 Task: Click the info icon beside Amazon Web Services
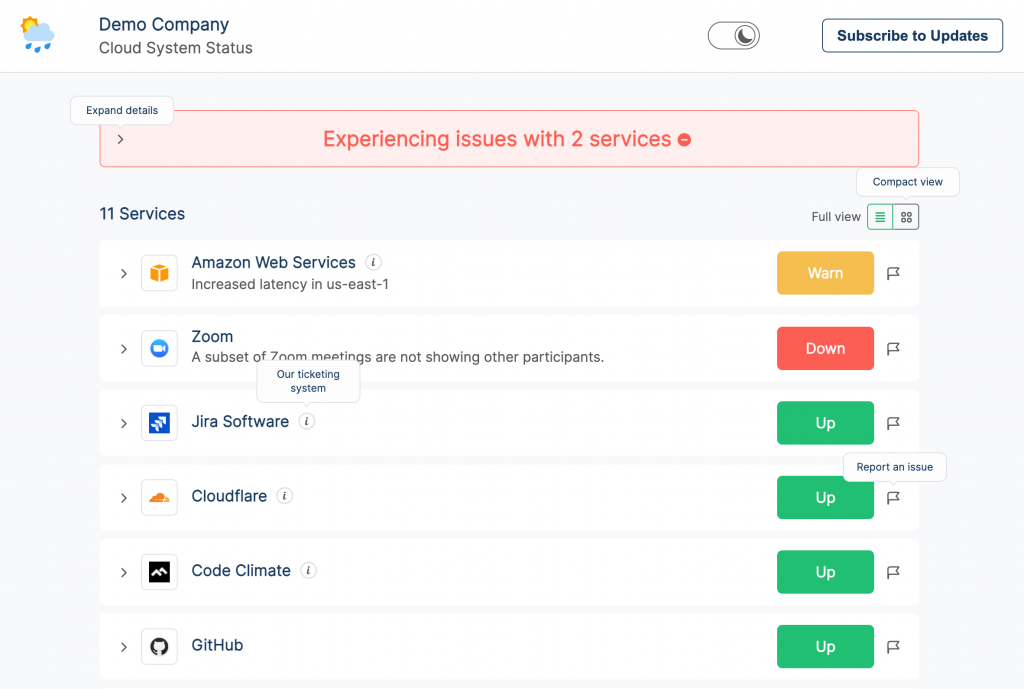pos(374,263)
